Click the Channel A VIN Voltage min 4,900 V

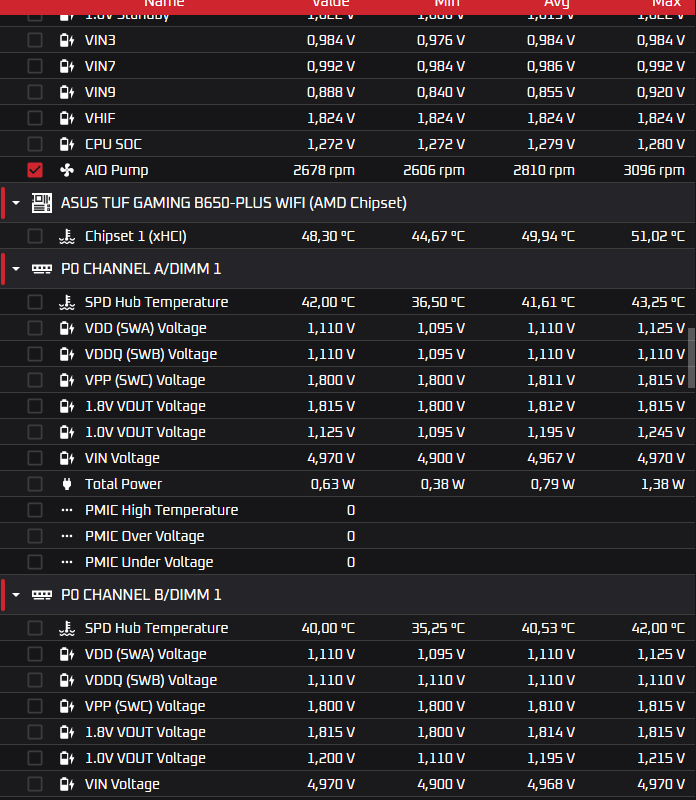click(441, 458)
